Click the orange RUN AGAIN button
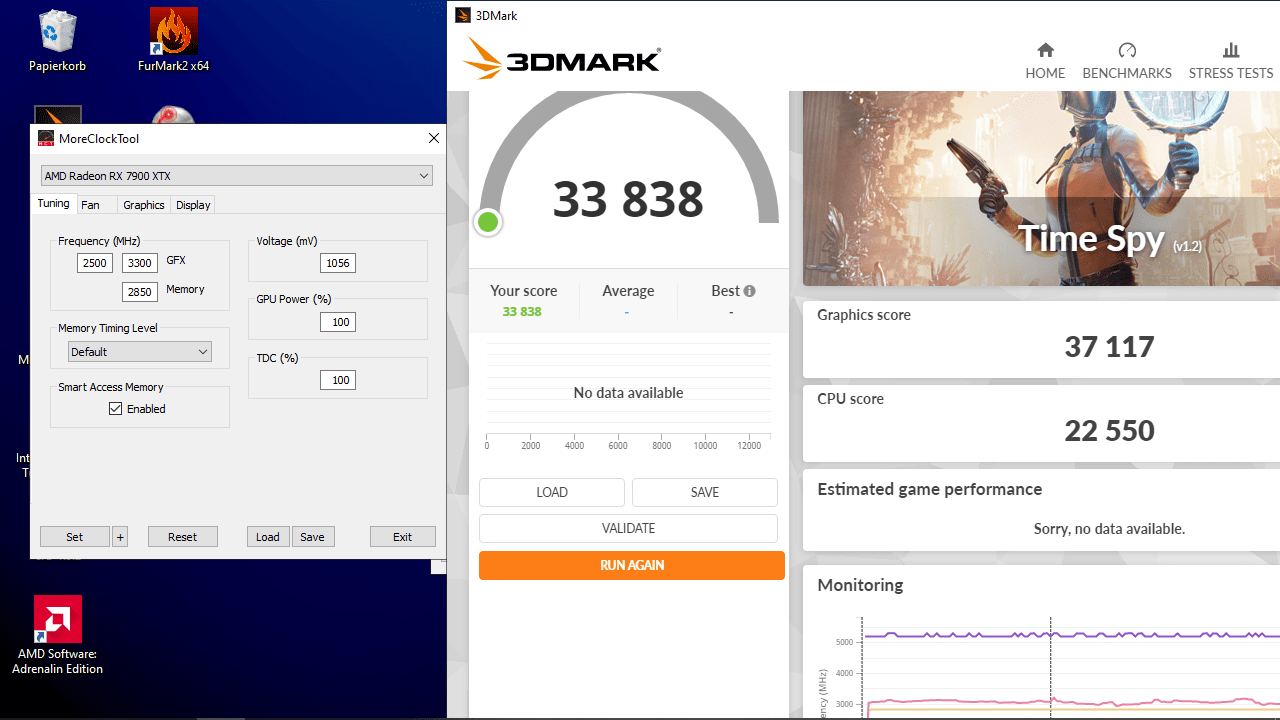The image size is (1280, 720). (x=632, y=565)
